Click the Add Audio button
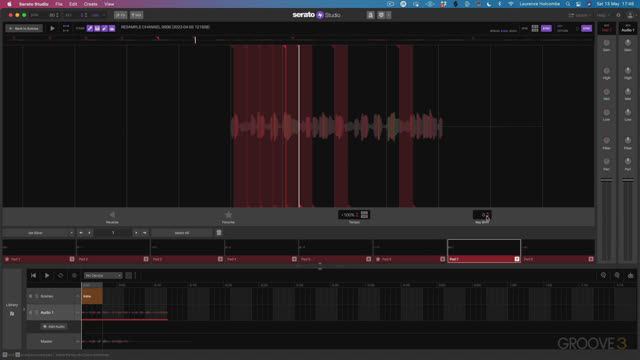The height and width of the screenshot is (360, 640). click(54, 327)
